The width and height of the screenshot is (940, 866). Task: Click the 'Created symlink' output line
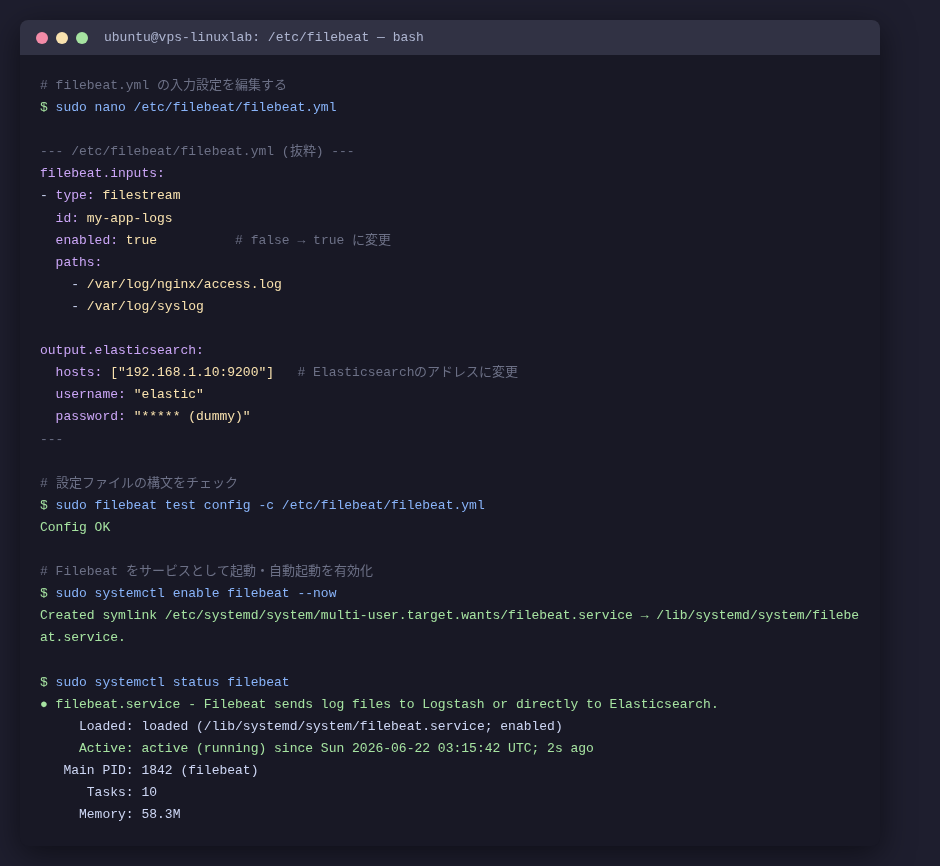click(450, 615)
